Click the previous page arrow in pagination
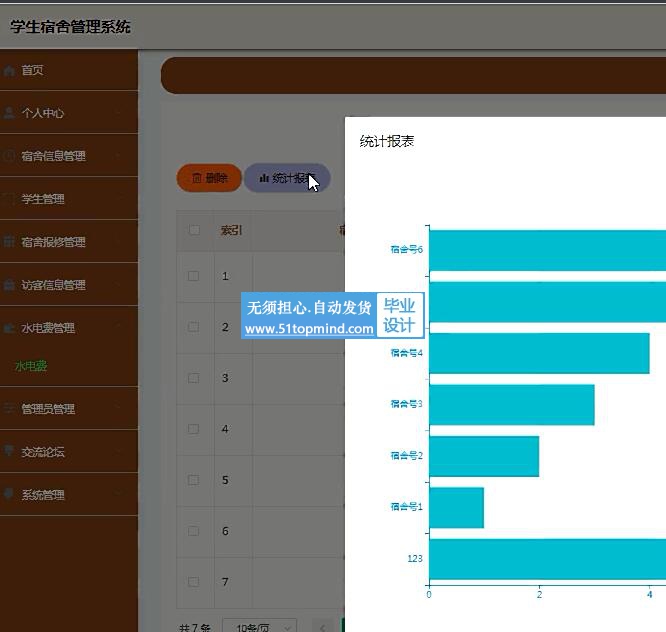The image size is (666, 632). 322,627
